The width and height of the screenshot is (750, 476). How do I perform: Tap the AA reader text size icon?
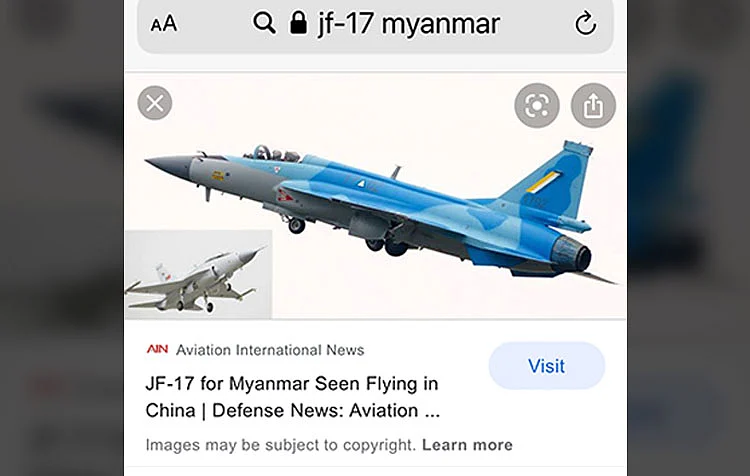[164, 23]
